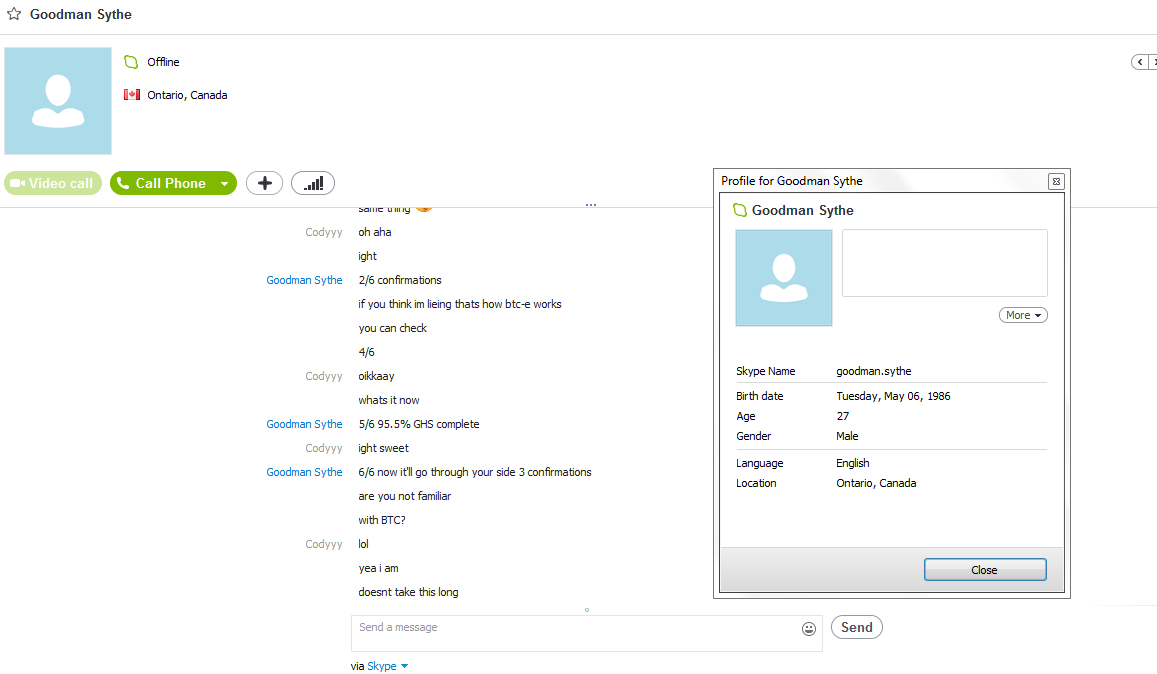The width and height of the screenshot is (1157, 674).
Task: Click the avatar picture in the profile dialog
Action: [x=784, y=278]
